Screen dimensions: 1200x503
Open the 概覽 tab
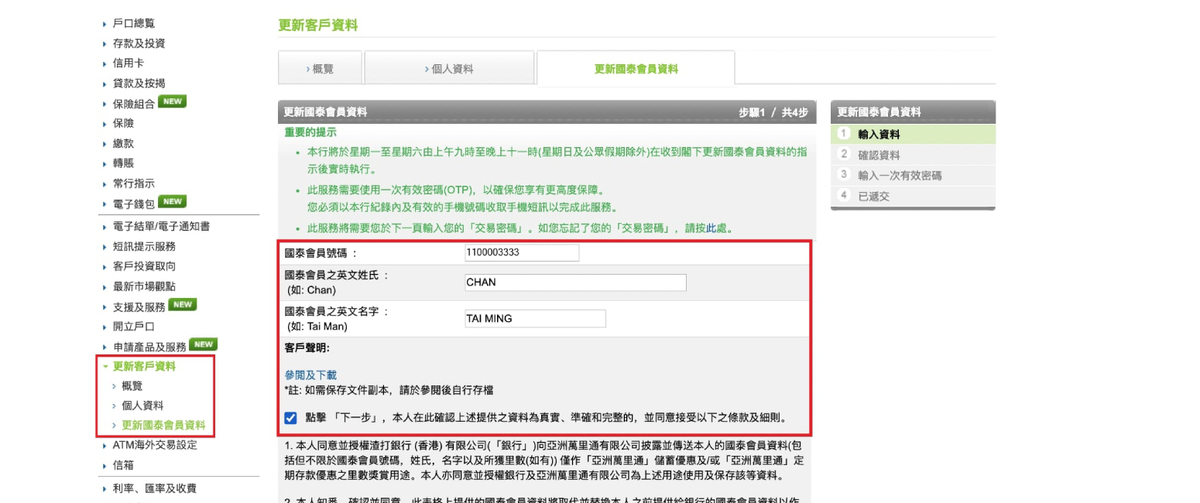tap(320, 69)
